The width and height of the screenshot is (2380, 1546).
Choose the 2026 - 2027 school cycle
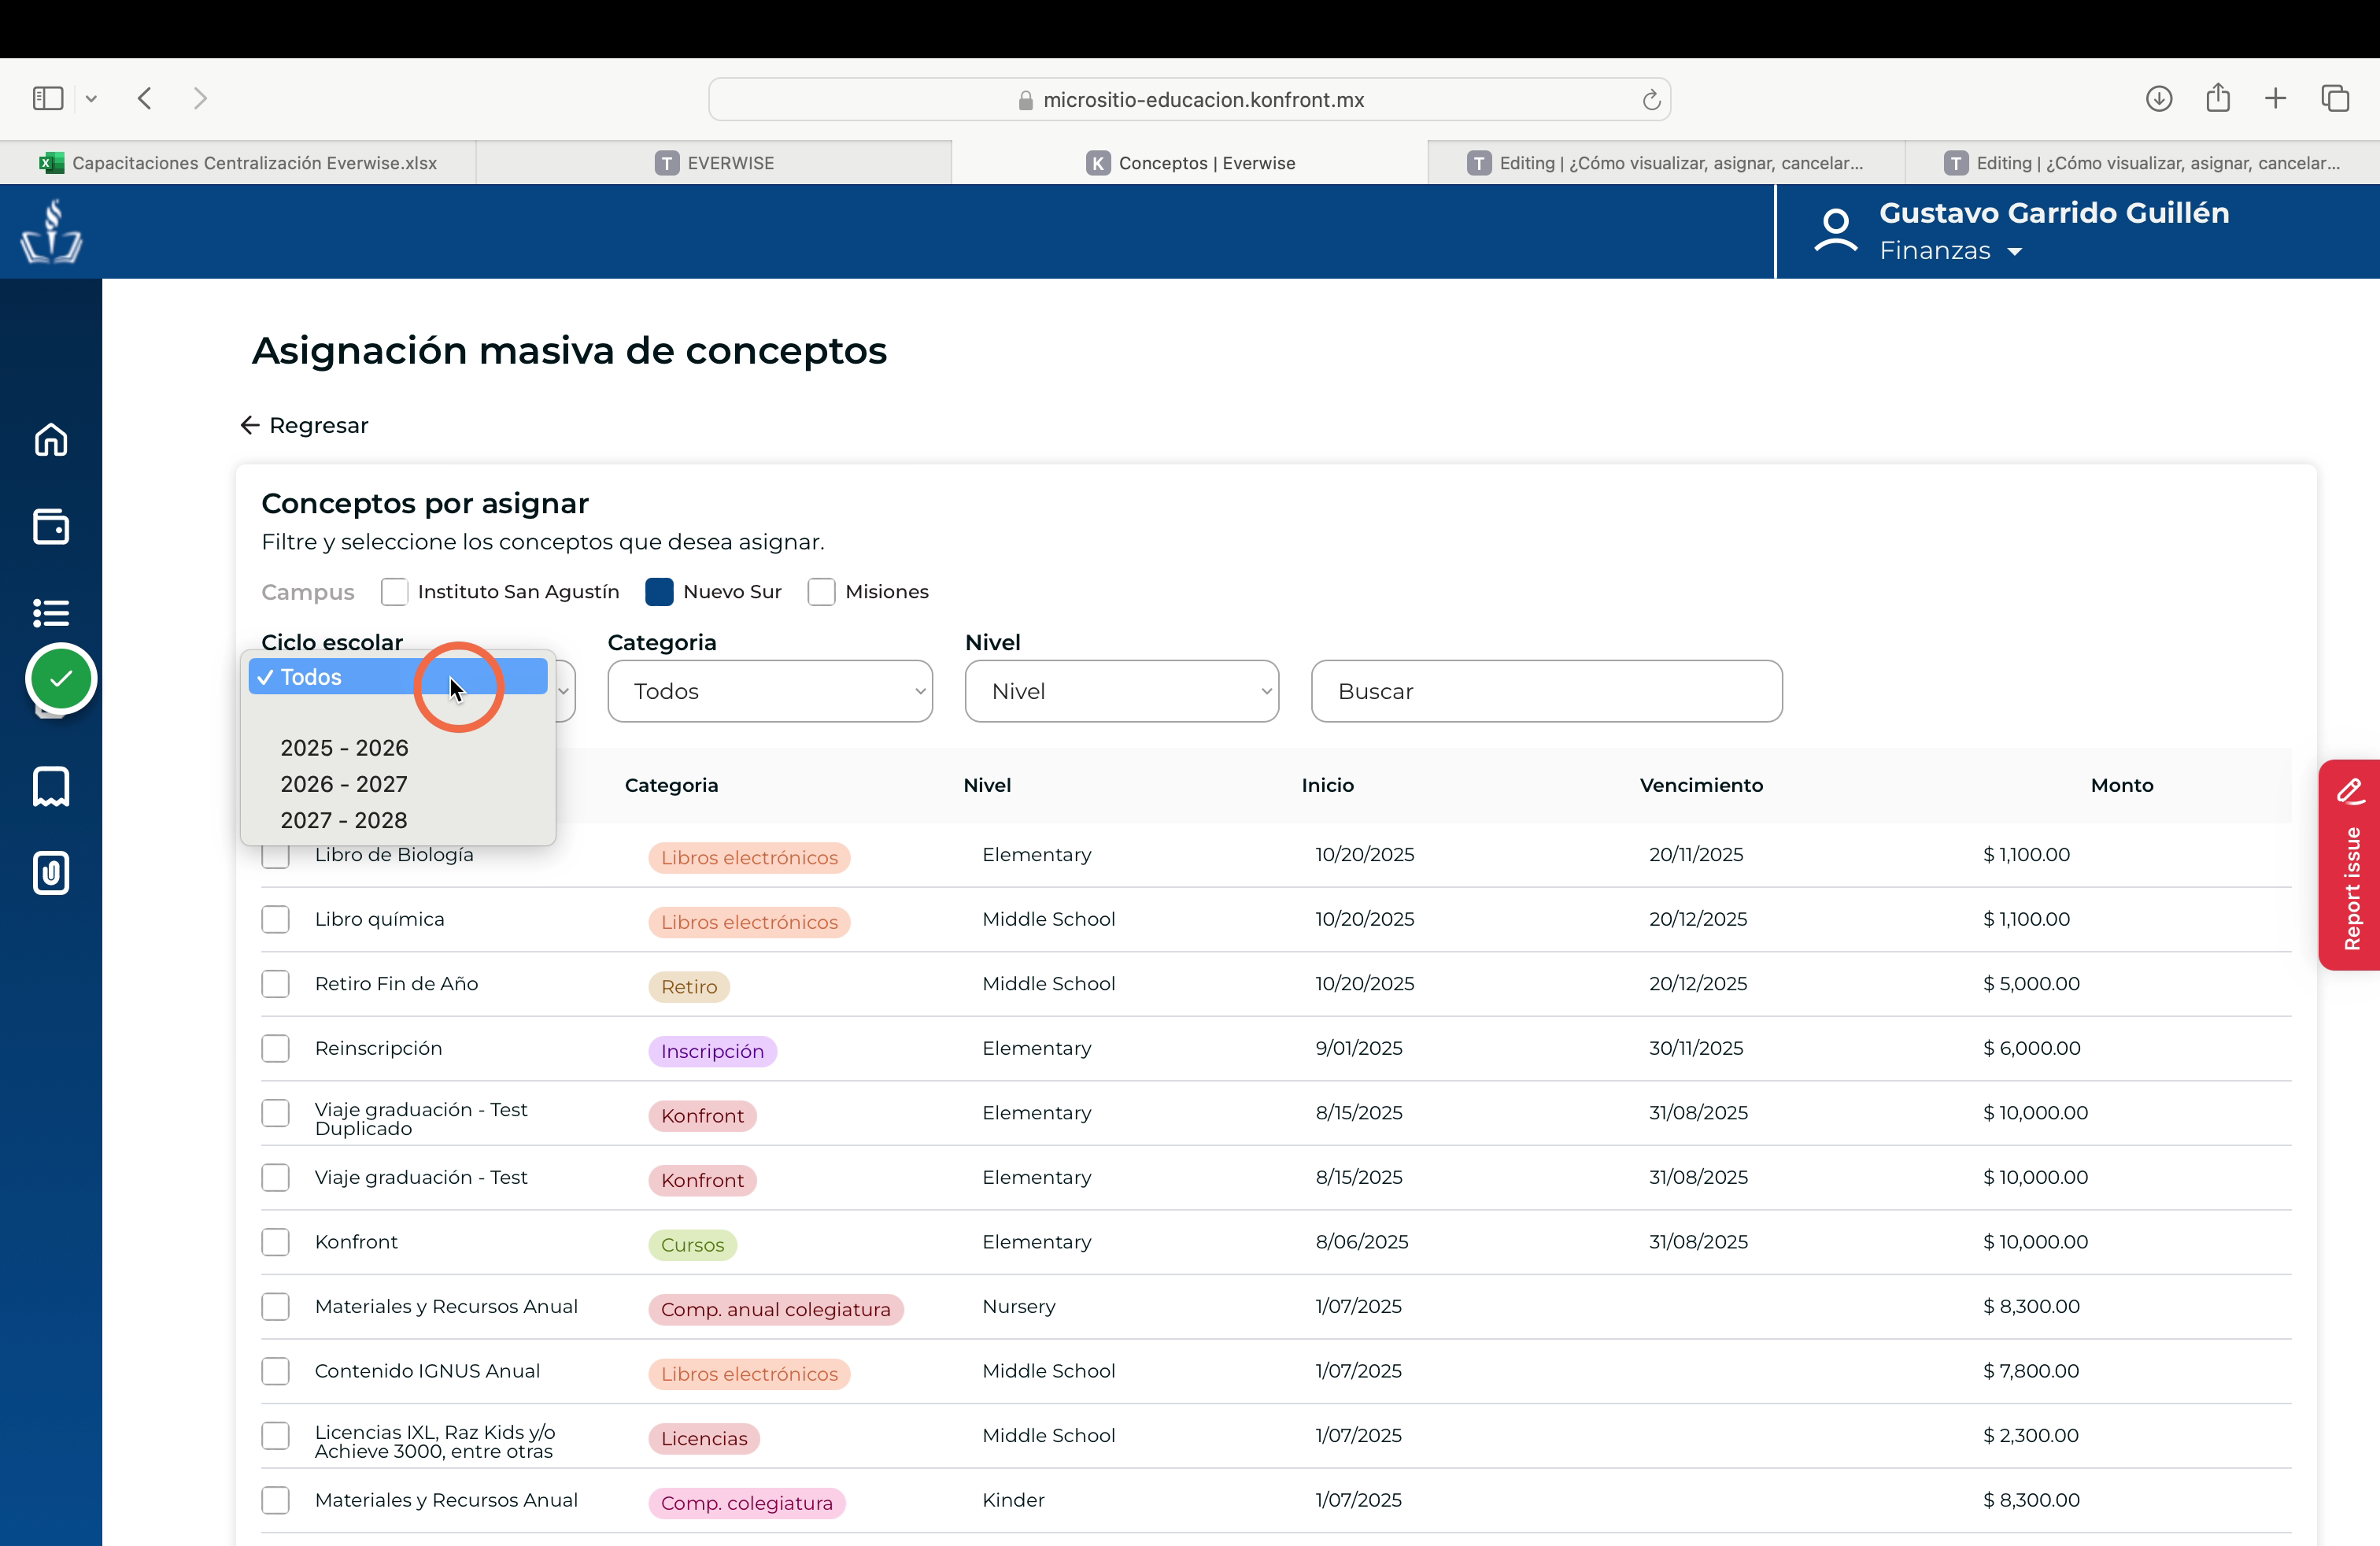[398, 784]
